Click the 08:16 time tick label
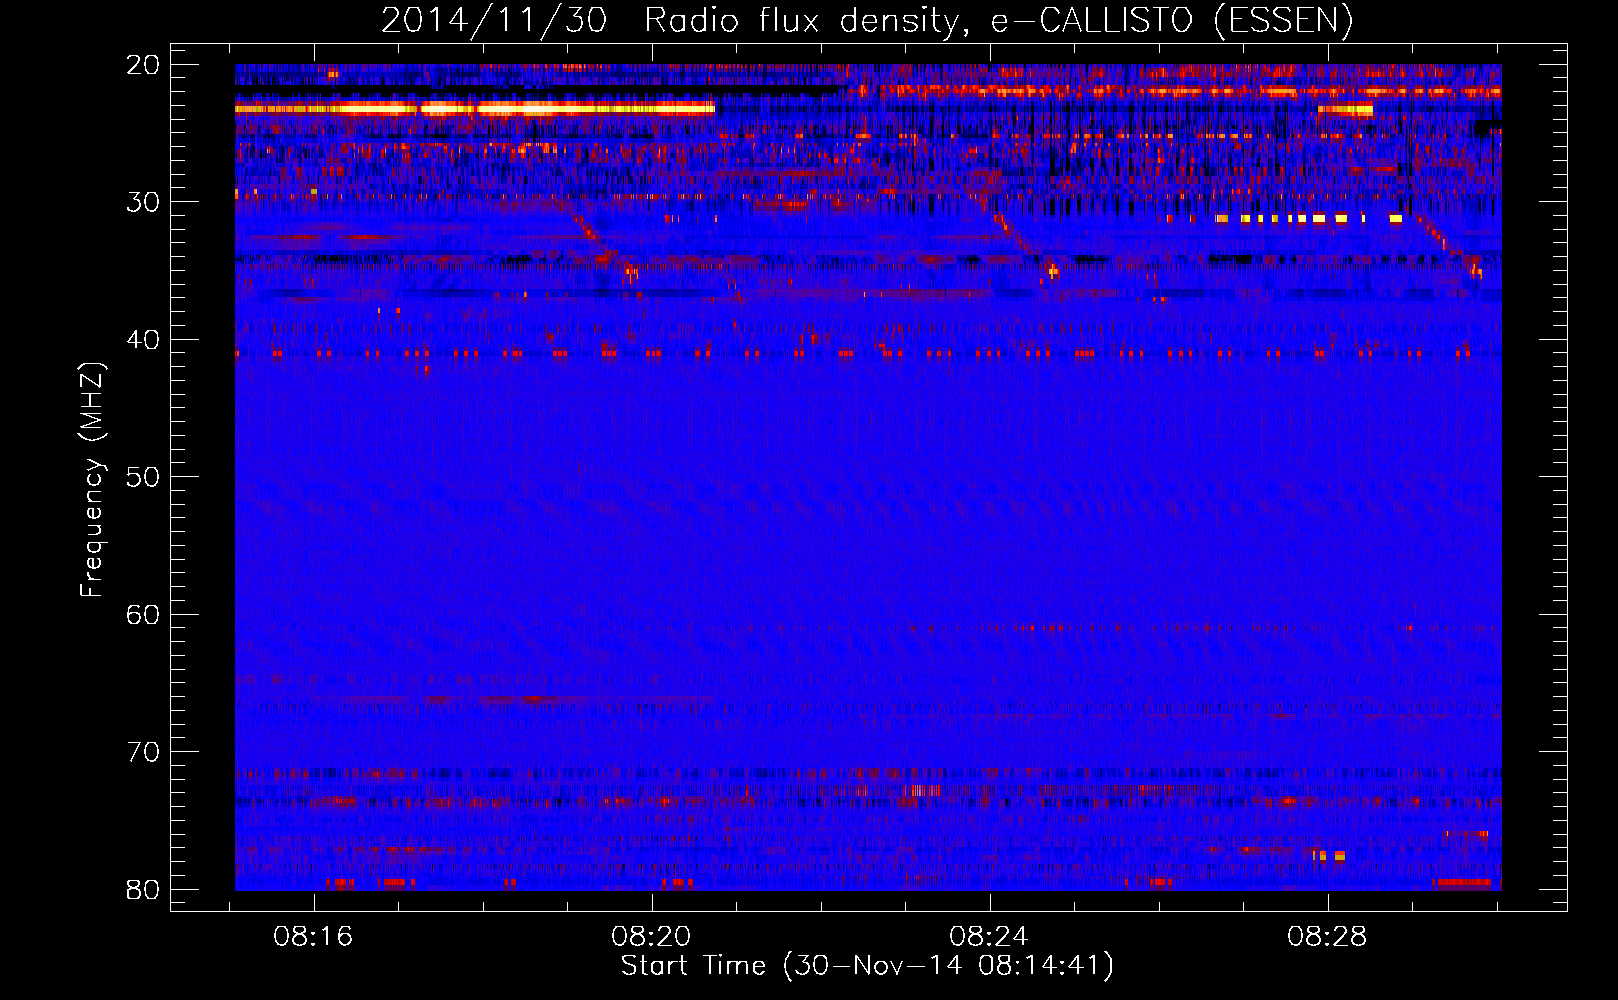The width and height of the screenshot is (1618, 1000). (x=313, y=937)
